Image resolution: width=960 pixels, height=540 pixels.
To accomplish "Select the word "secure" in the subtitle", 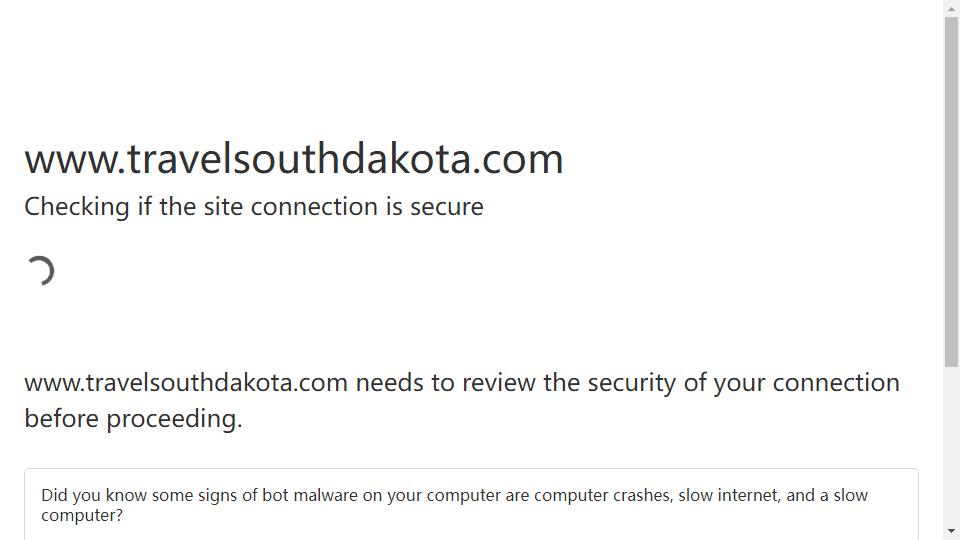I will tap(446, 207).
